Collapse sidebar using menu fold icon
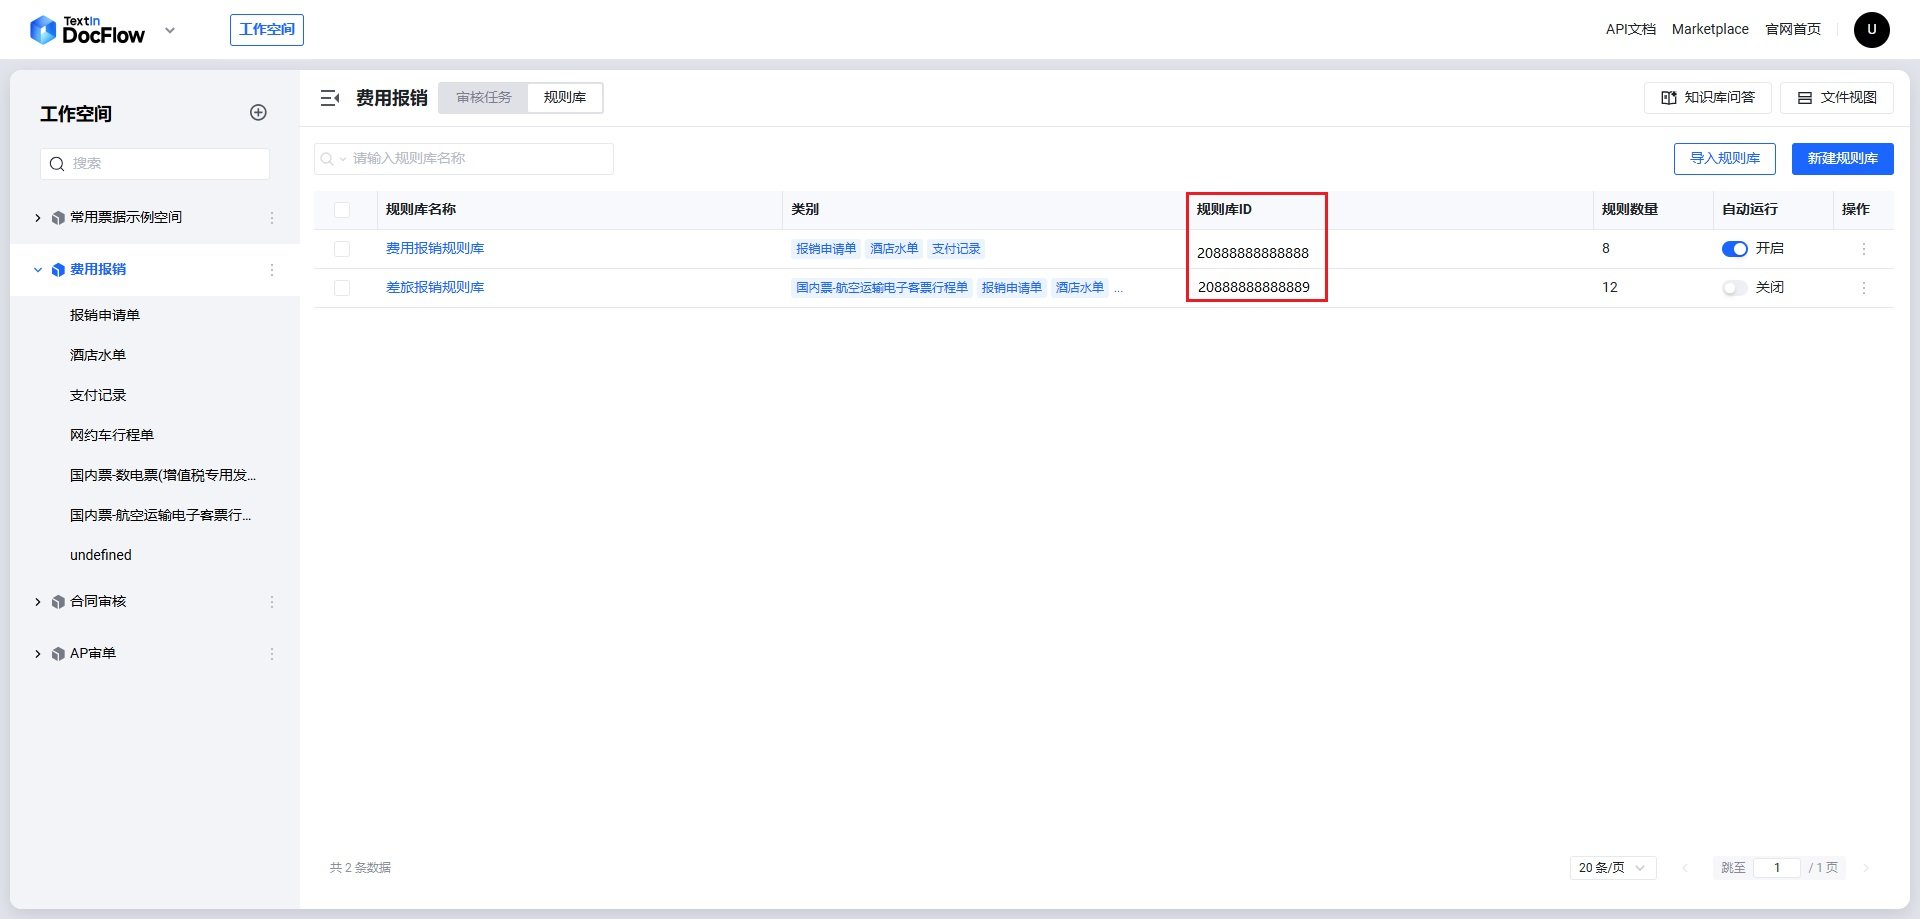1920x919 pixels. pyautogui.click(x=330, y=98)
